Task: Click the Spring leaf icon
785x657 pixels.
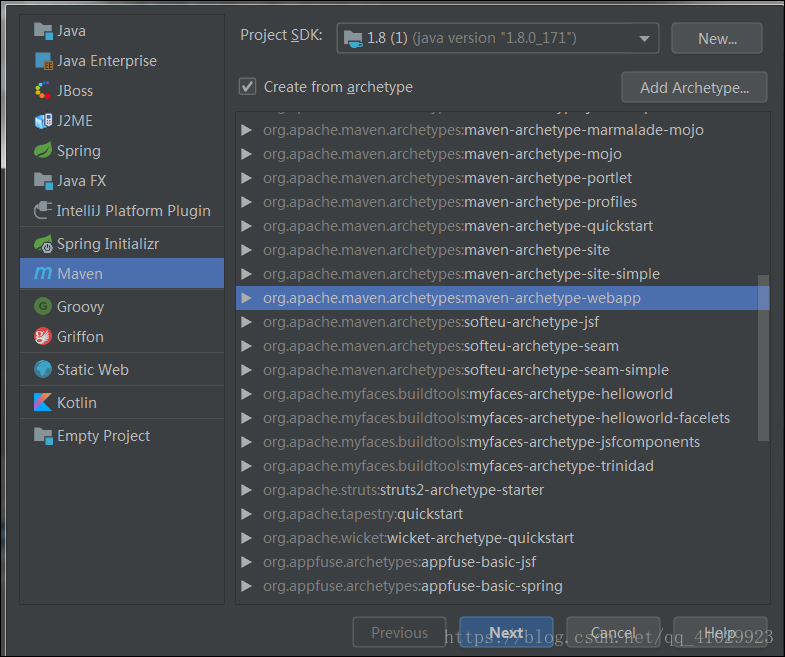Action: [x=43, y=150]
